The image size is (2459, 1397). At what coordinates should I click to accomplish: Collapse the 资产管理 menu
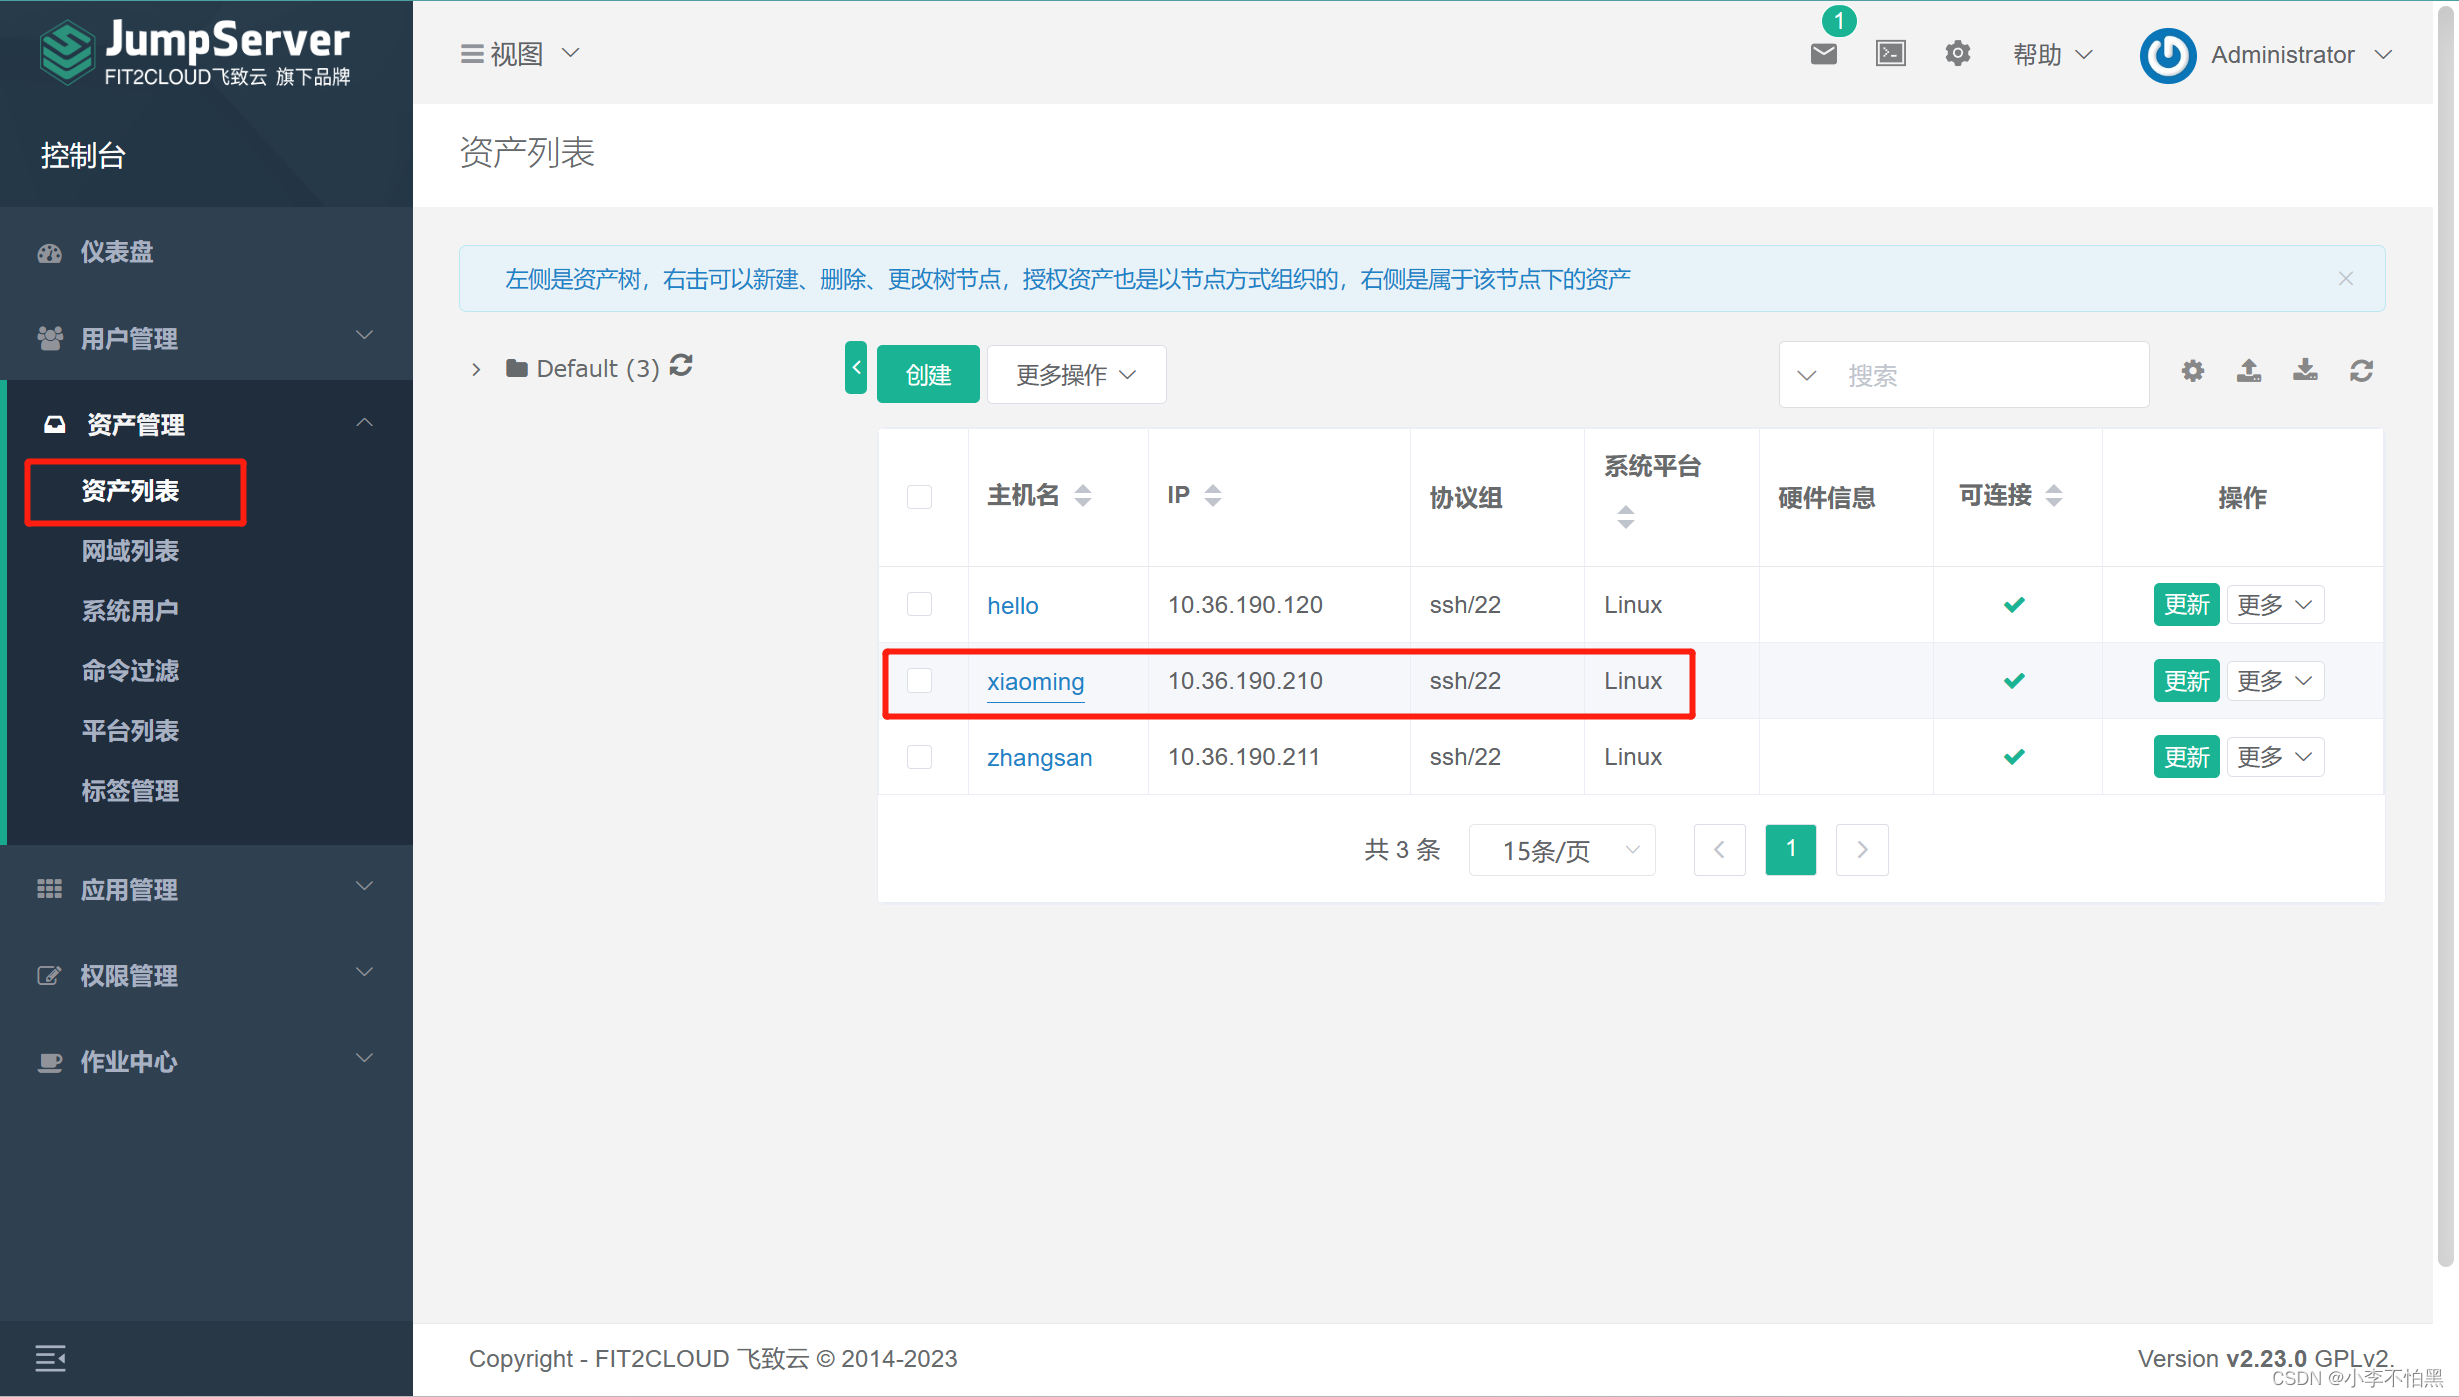click(206, 424)
